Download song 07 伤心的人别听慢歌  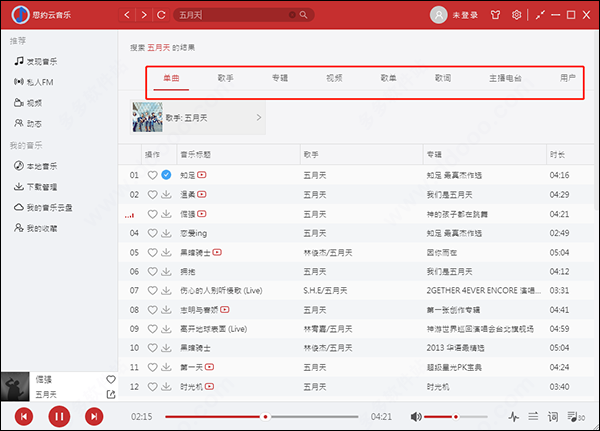click(x=166, y=291)
